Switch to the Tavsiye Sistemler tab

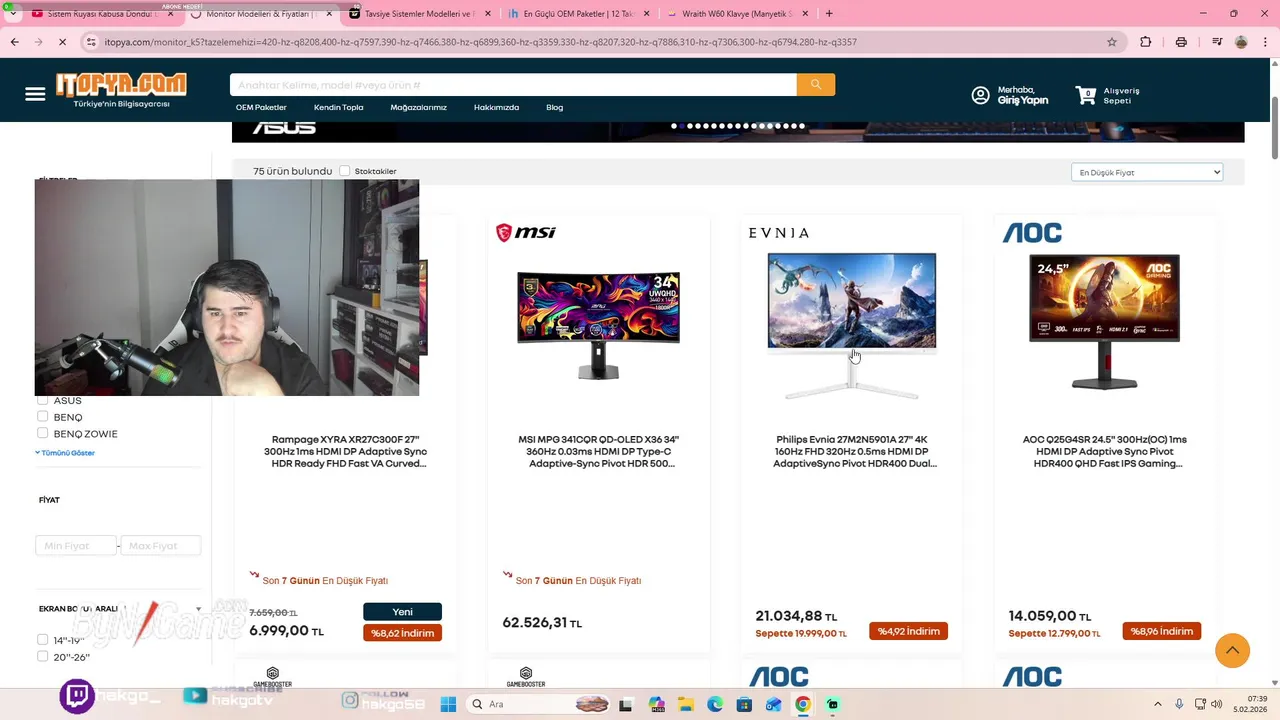coord(418,14)
